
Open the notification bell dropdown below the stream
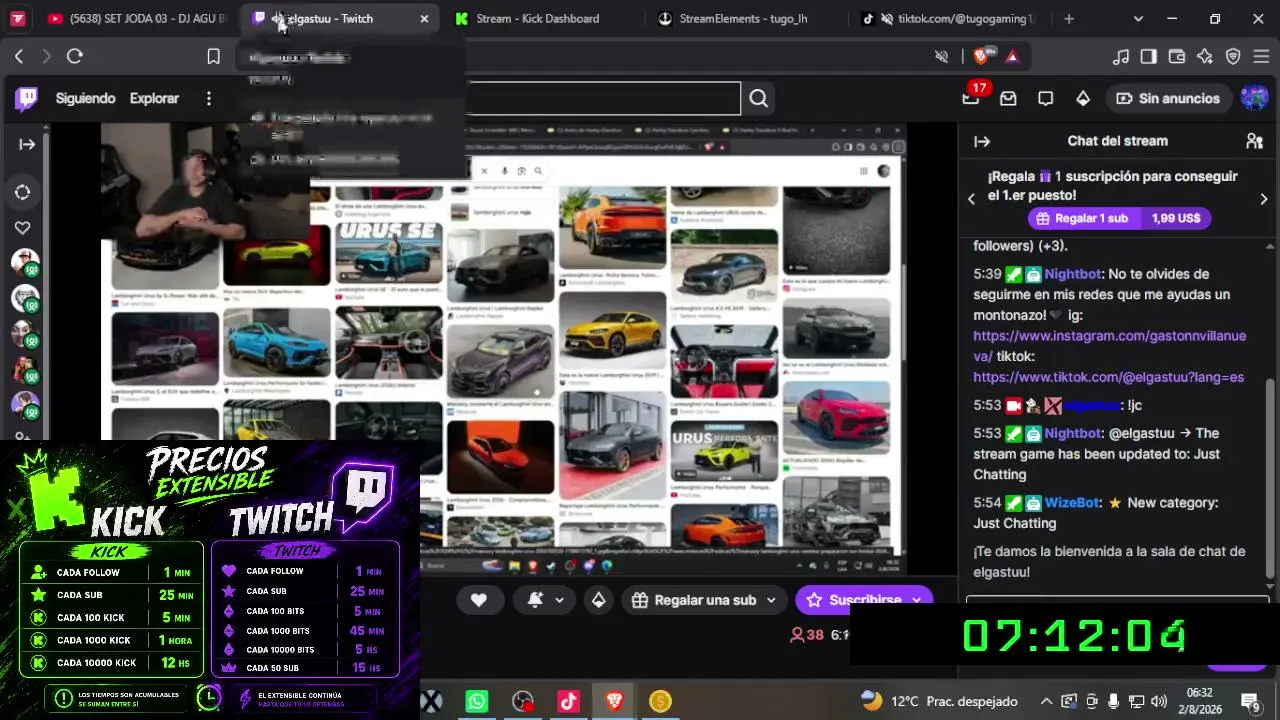coord(546,600)
